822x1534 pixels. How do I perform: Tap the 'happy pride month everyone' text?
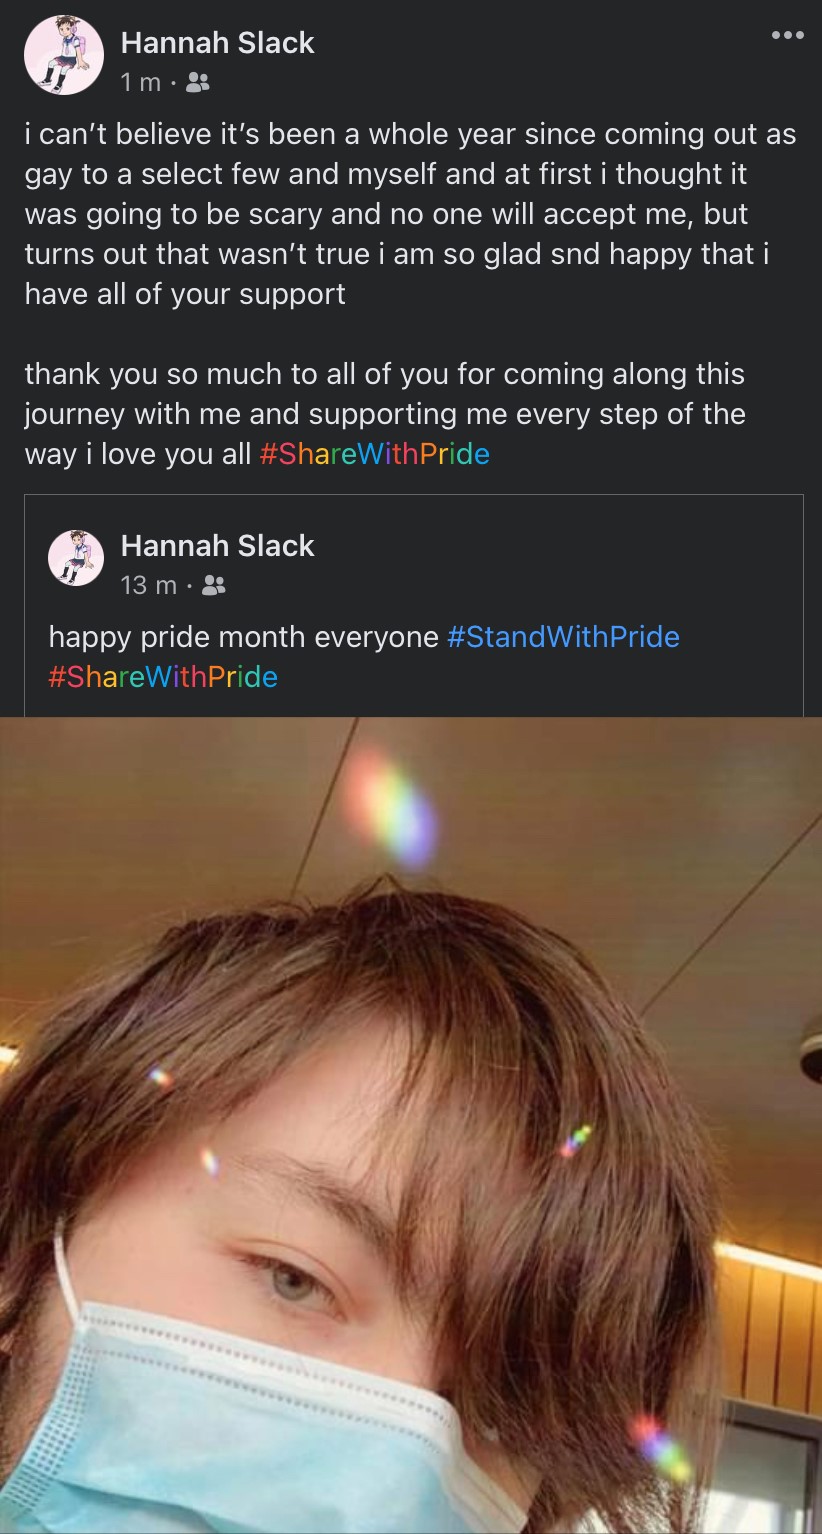243,637
